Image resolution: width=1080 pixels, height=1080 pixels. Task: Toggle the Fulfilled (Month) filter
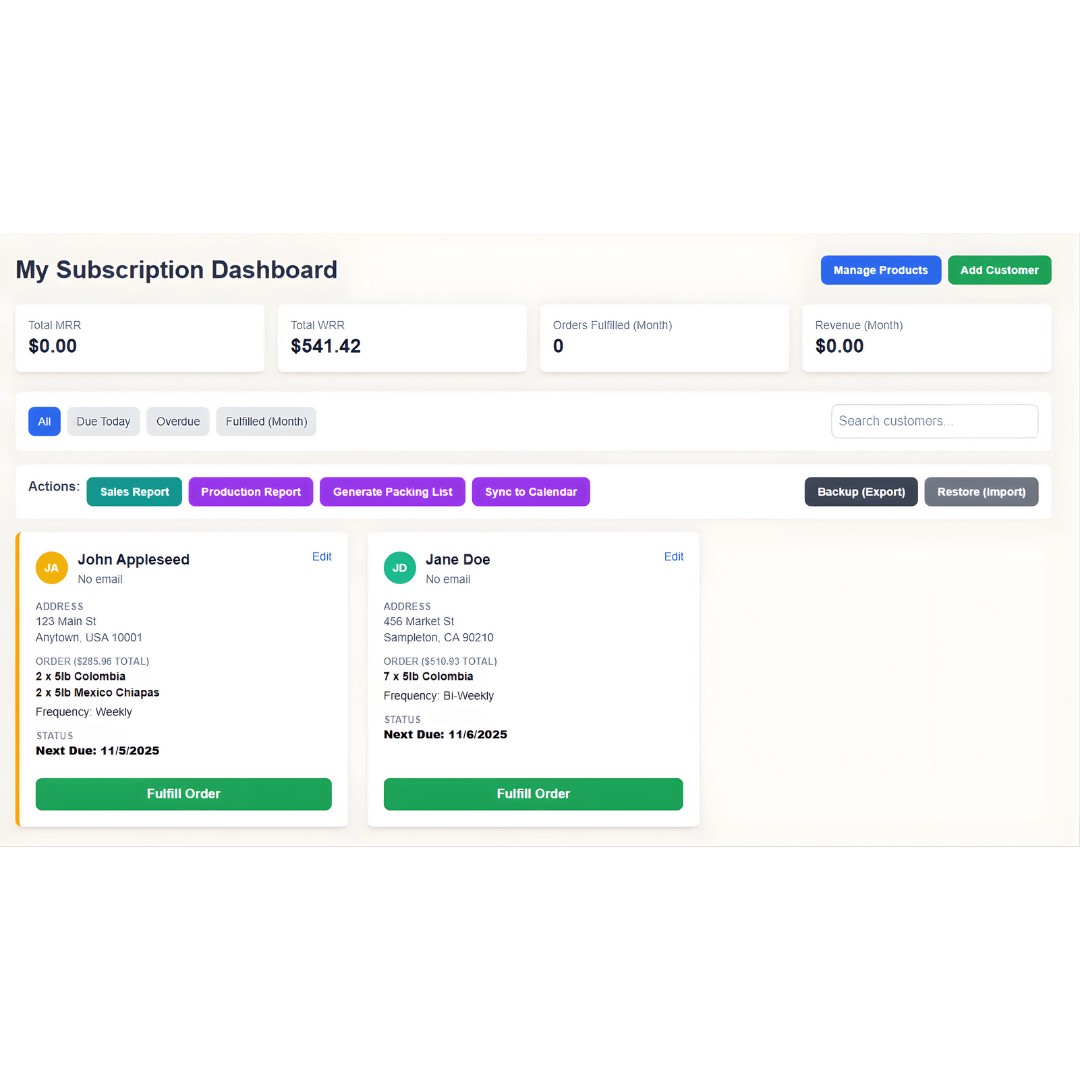click(x=266, y=421)
